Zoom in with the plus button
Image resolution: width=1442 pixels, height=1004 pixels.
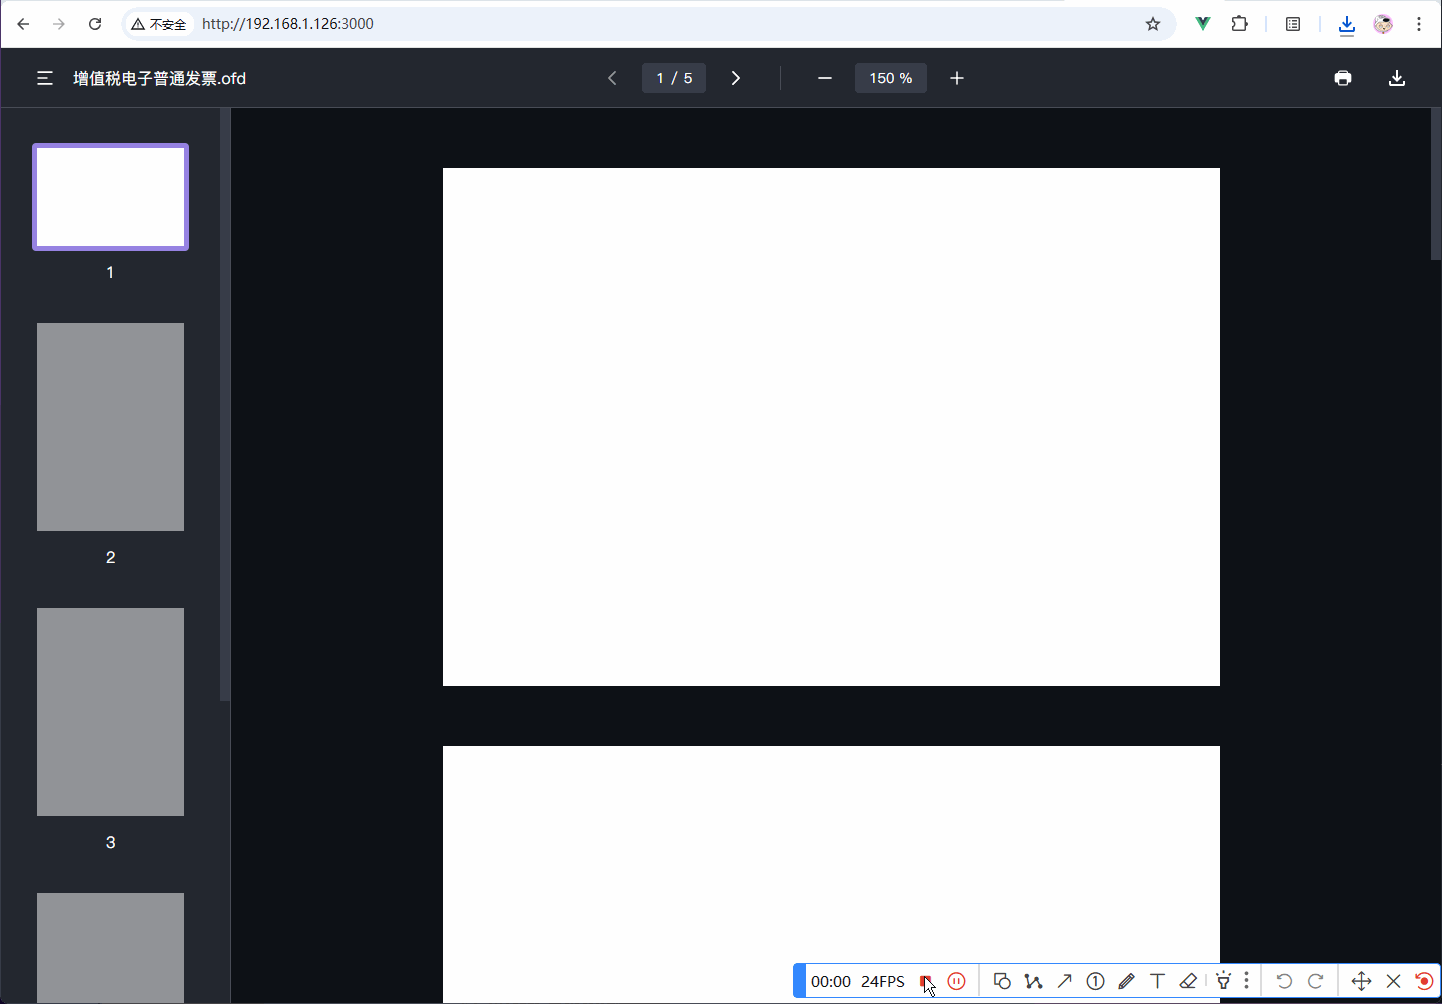(x=957, y=78)
